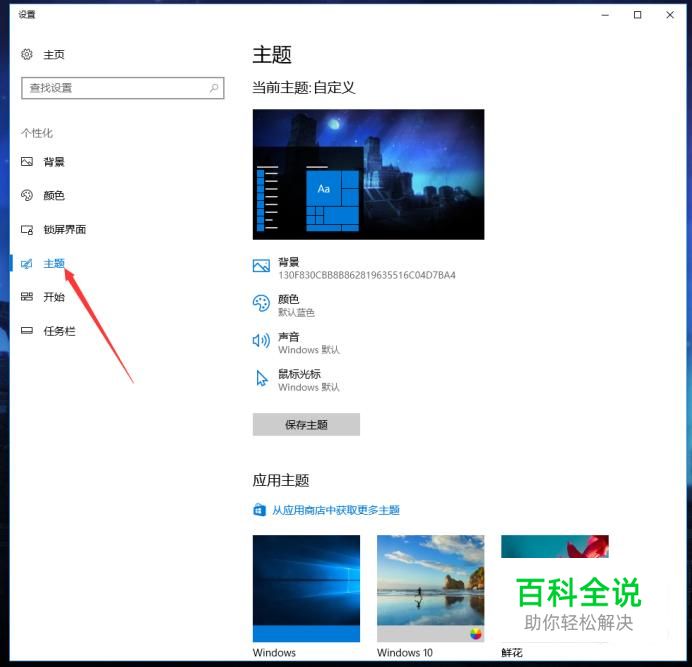692x667 pixels.
Task: Click the search magnifier icon
Action: tap(214, 88)
